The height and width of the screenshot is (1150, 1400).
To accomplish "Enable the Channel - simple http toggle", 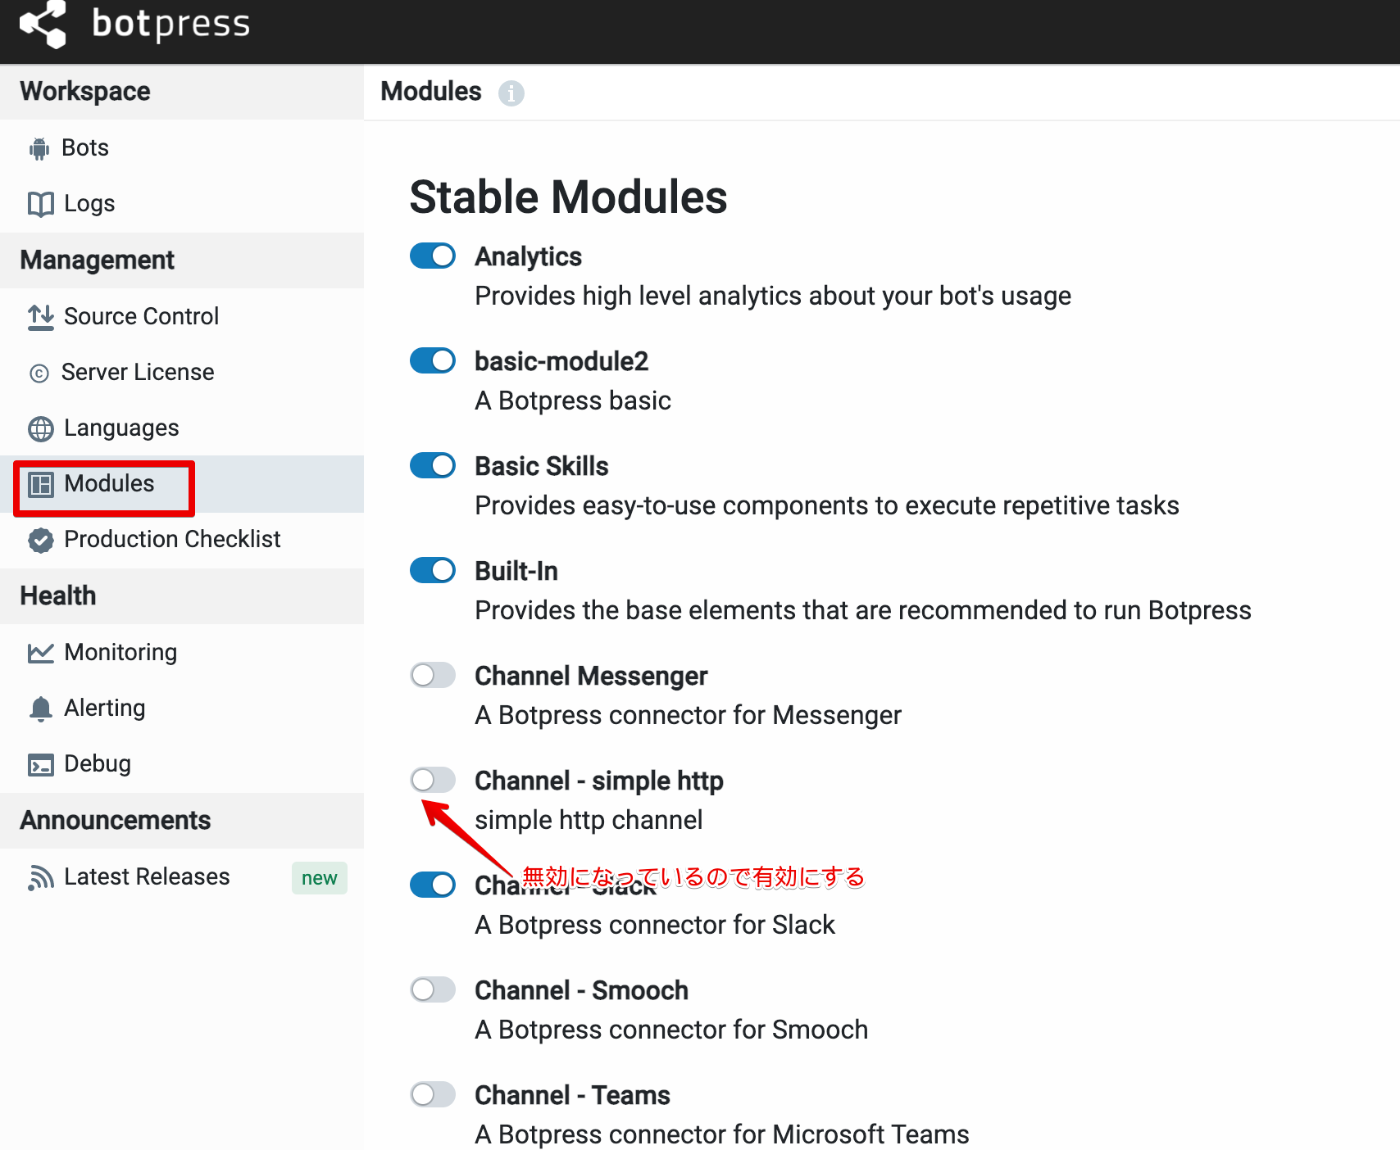I will tap(433, 780).
